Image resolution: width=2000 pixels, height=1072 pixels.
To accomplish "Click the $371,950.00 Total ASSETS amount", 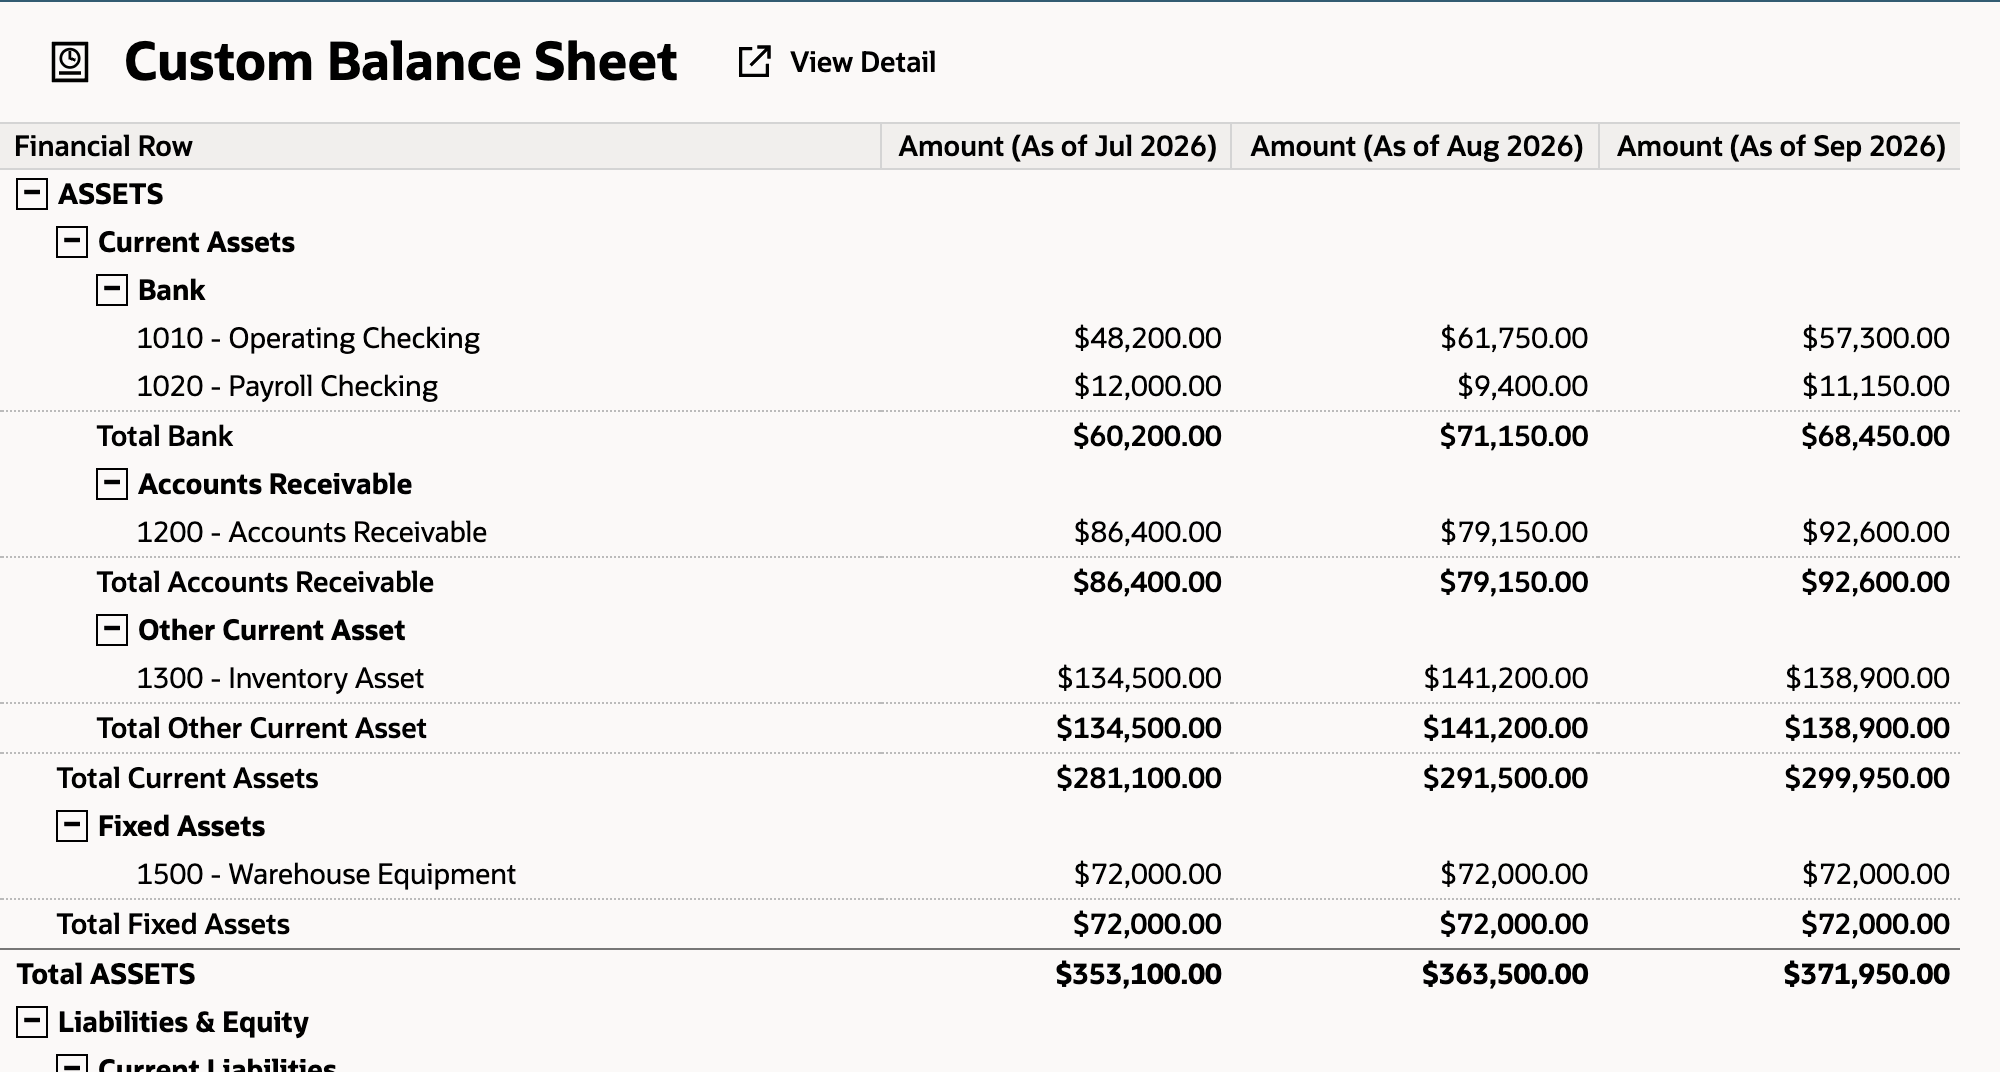I will 1867,974.
